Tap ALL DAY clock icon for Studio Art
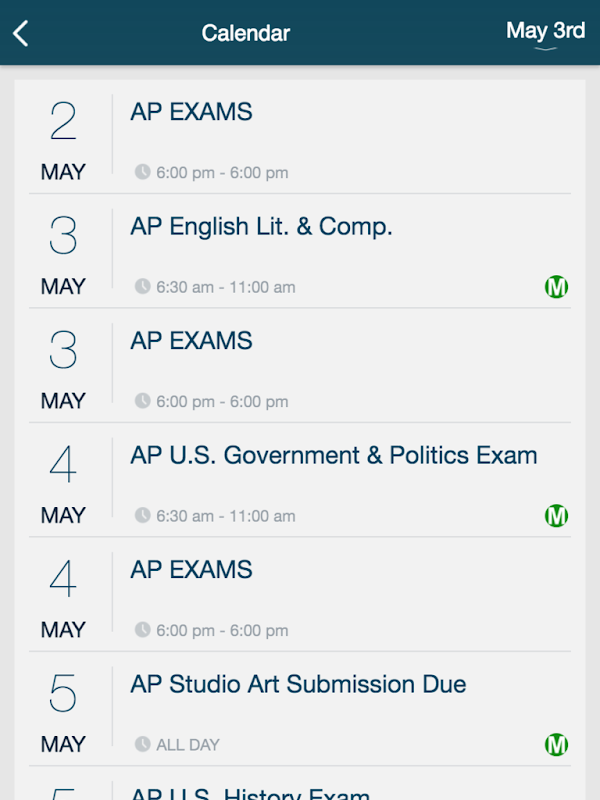This screenshot has width=600, height=800. click(x=143, y=745)
